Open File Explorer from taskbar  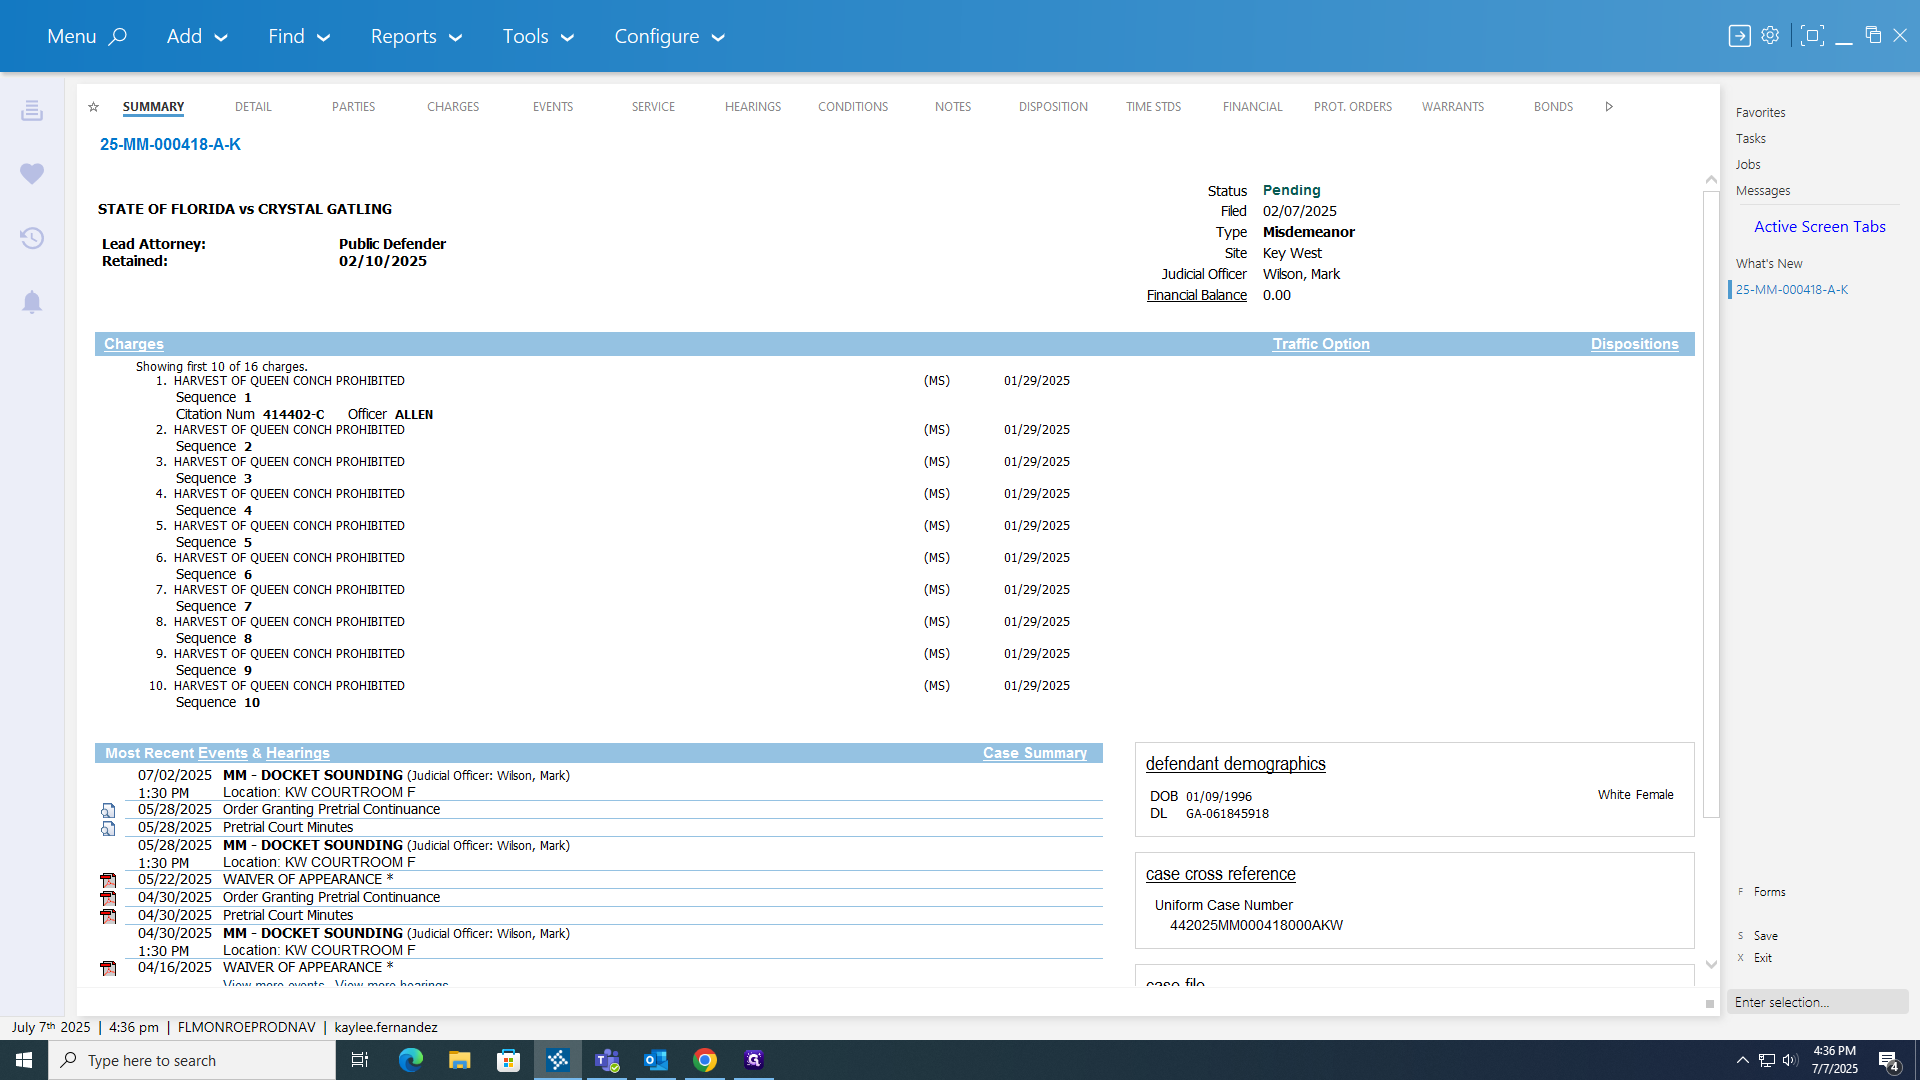(459, 1060)
